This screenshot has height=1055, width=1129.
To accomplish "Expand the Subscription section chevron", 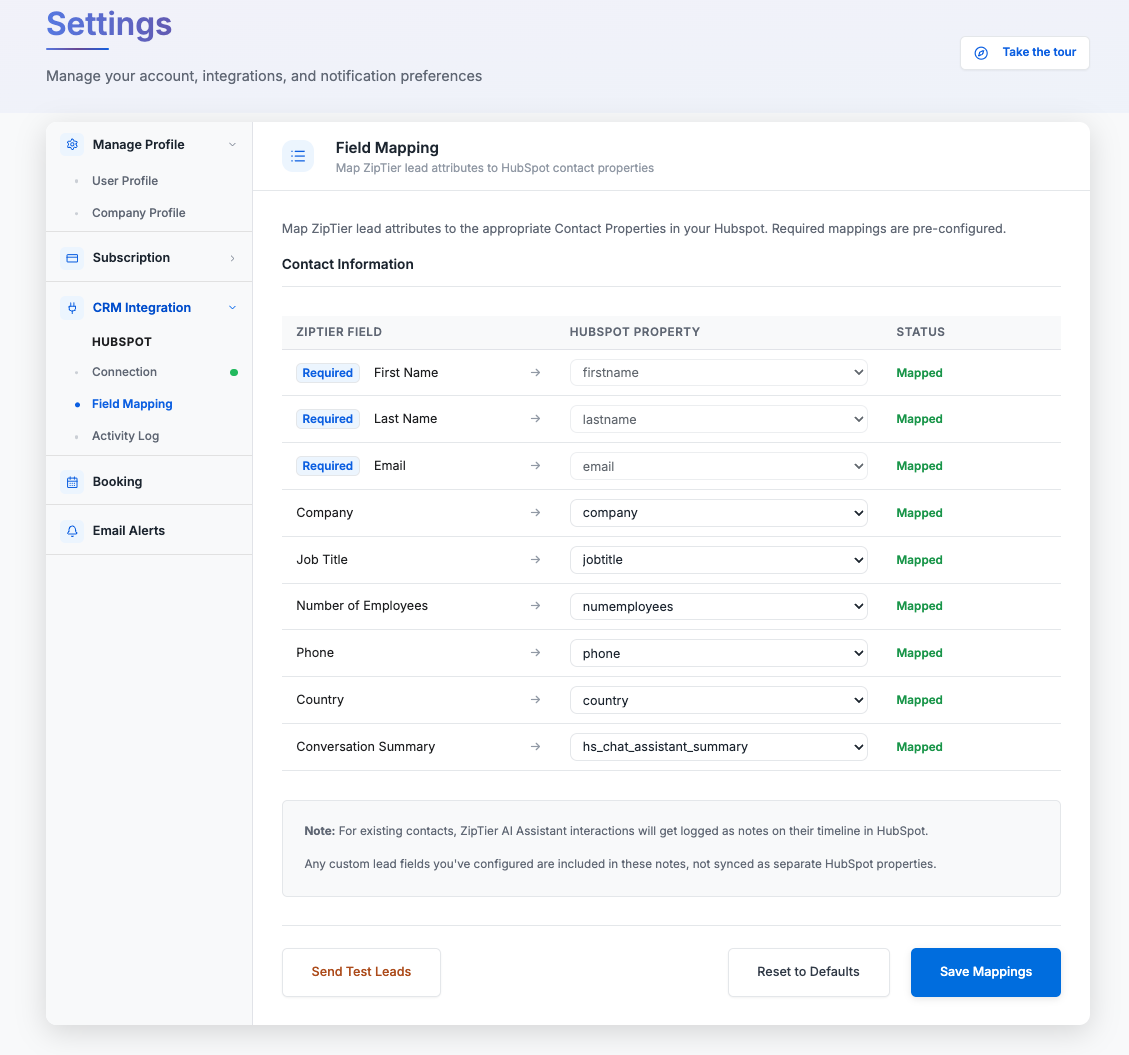I will coord(233,258).
